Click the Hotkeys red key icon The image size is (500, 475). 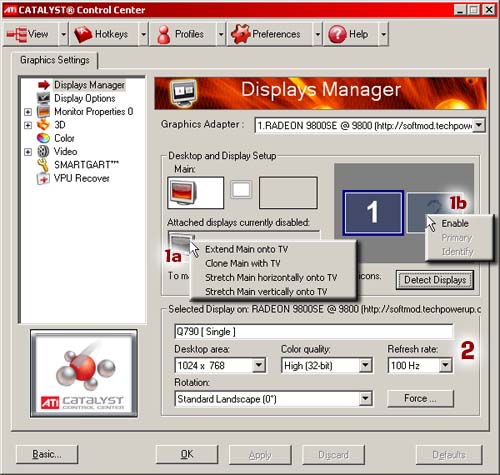pyautogui.click(x=83, y=34)
